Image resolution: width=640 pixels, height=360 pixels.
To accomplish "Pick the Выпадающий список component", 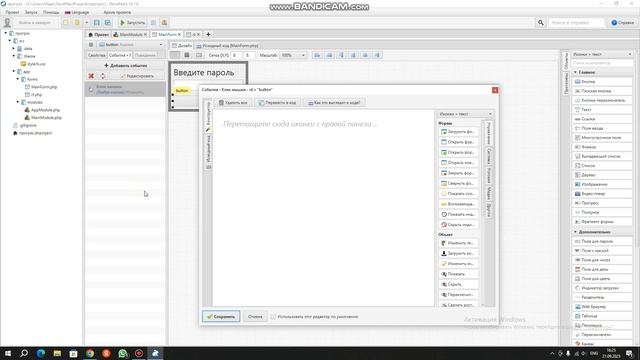I will 602,156.
